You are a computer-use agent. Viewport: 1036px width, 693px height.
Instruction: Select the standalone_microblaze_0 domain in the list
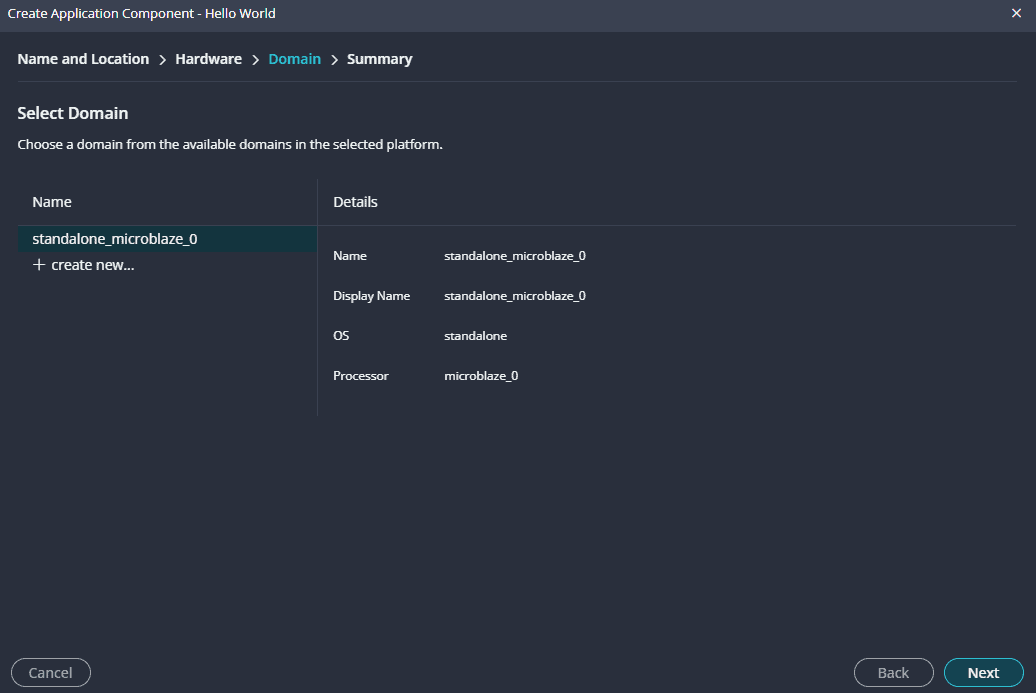click(x=115, y=239)
